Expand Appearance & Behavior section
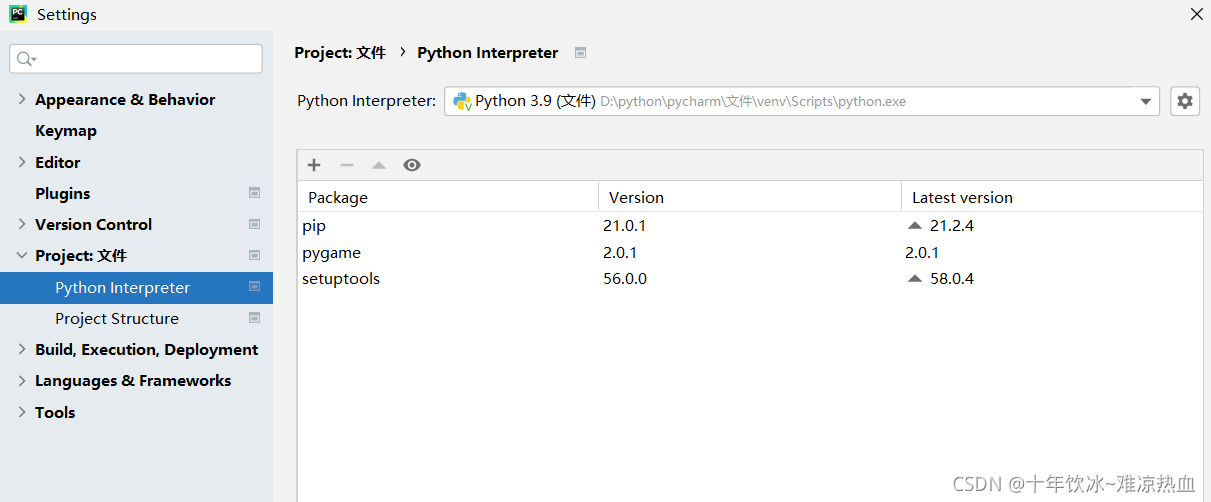 point(22,99)
